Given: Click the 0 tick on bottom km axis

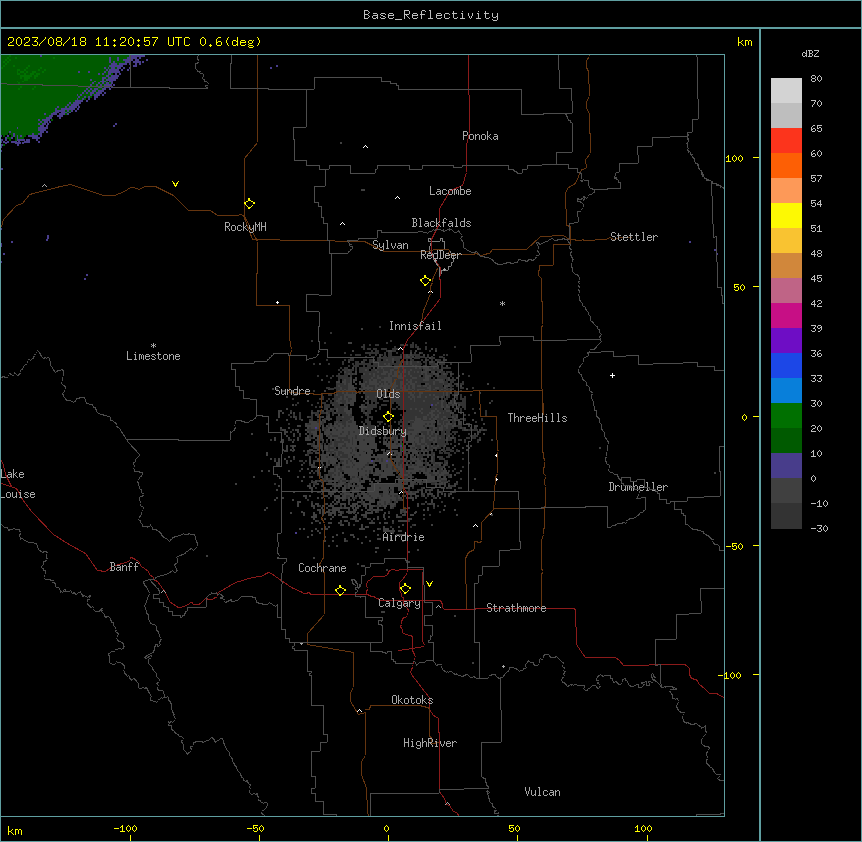Looking at the screenshot, I should click(386, 828).
